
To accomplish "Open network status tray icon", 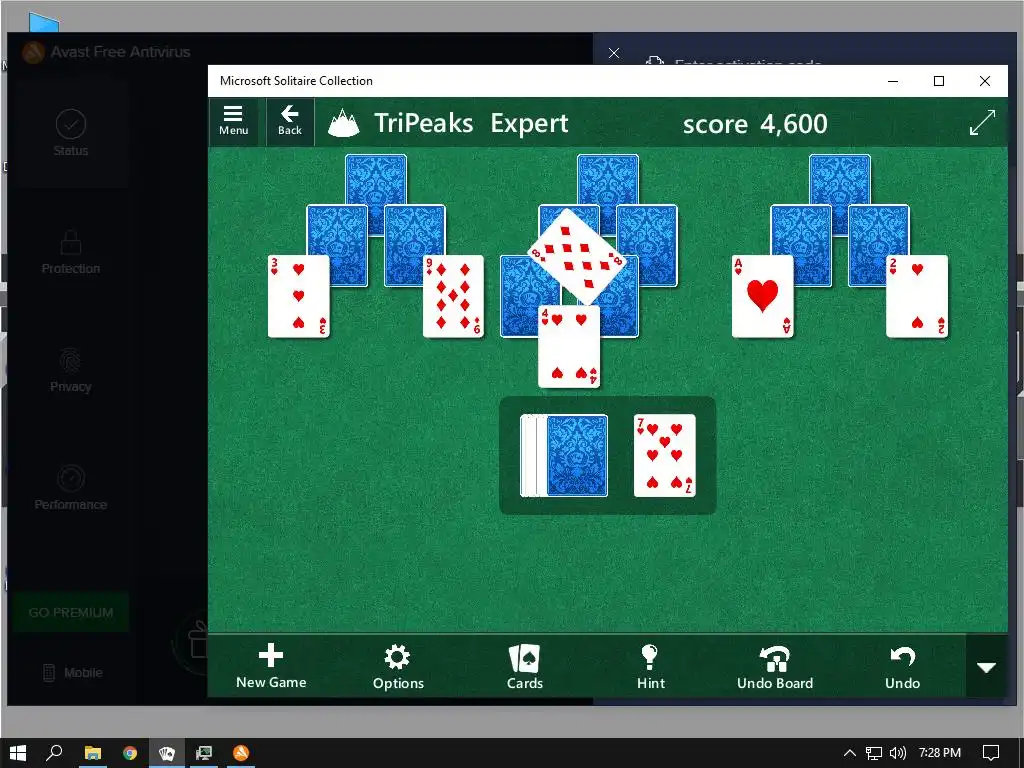I will [x=874, y=753].
